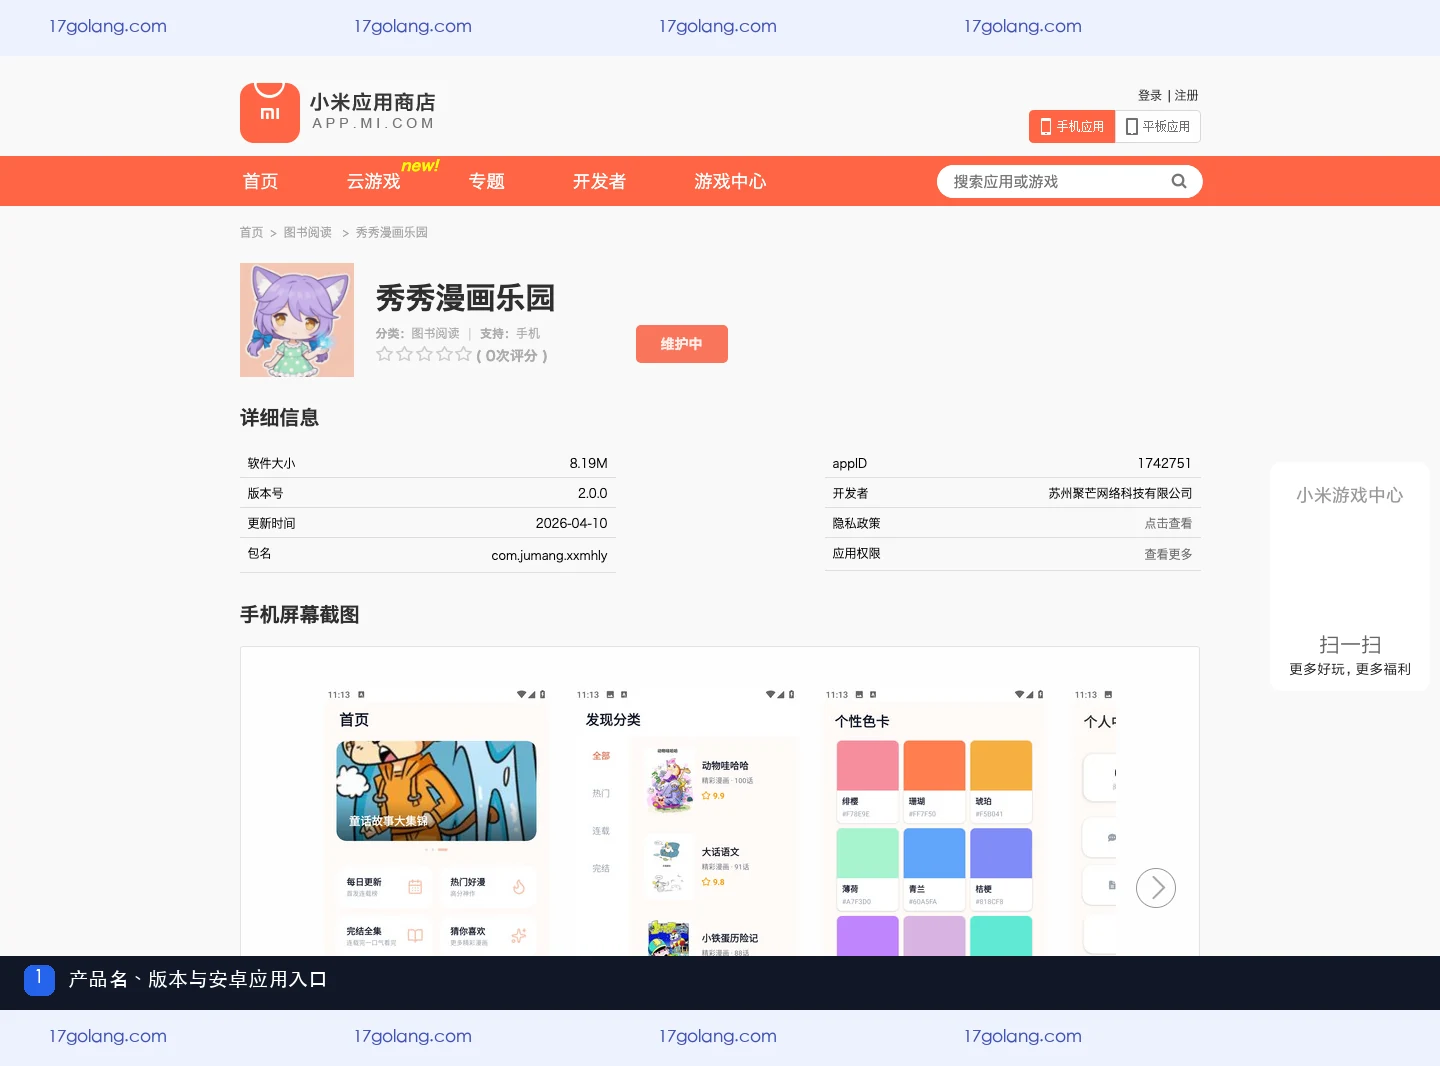Viewport: 1440px width, 1066px height.
Task: Click the 维护中 button
Action: [682, 344]
